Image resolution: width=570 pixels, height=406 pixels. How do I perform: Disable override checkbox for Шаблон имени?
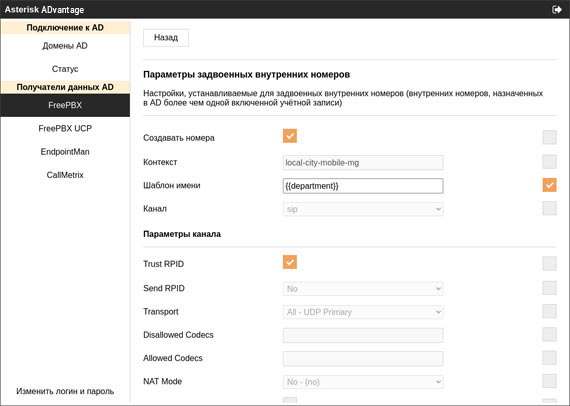tap(549, 185)
